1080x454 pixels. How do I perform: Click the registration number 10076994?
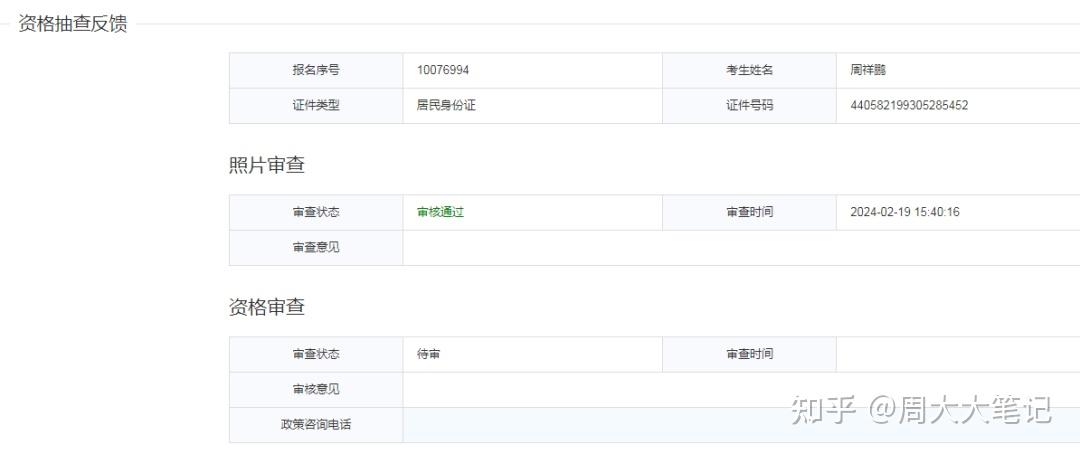pyautogui.click(x=443, y=70)
